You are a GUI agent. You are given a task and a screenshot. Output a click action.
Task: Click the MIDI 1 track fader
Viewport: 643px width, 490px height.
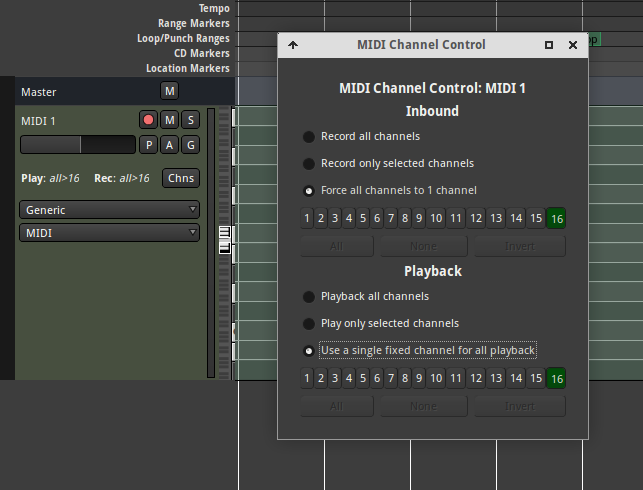coord(77,145)
